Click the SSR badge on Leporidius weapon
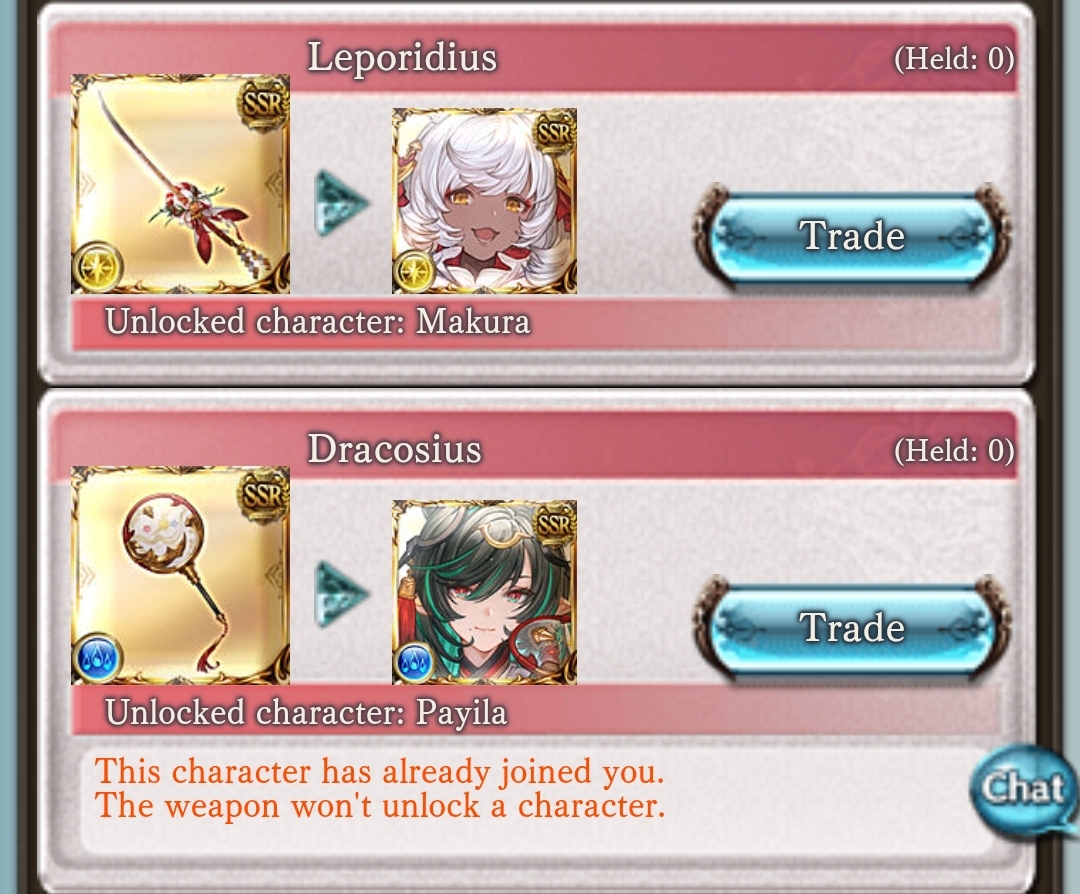The height and width of the screenshot is (894, 1080). coord(263,103)
